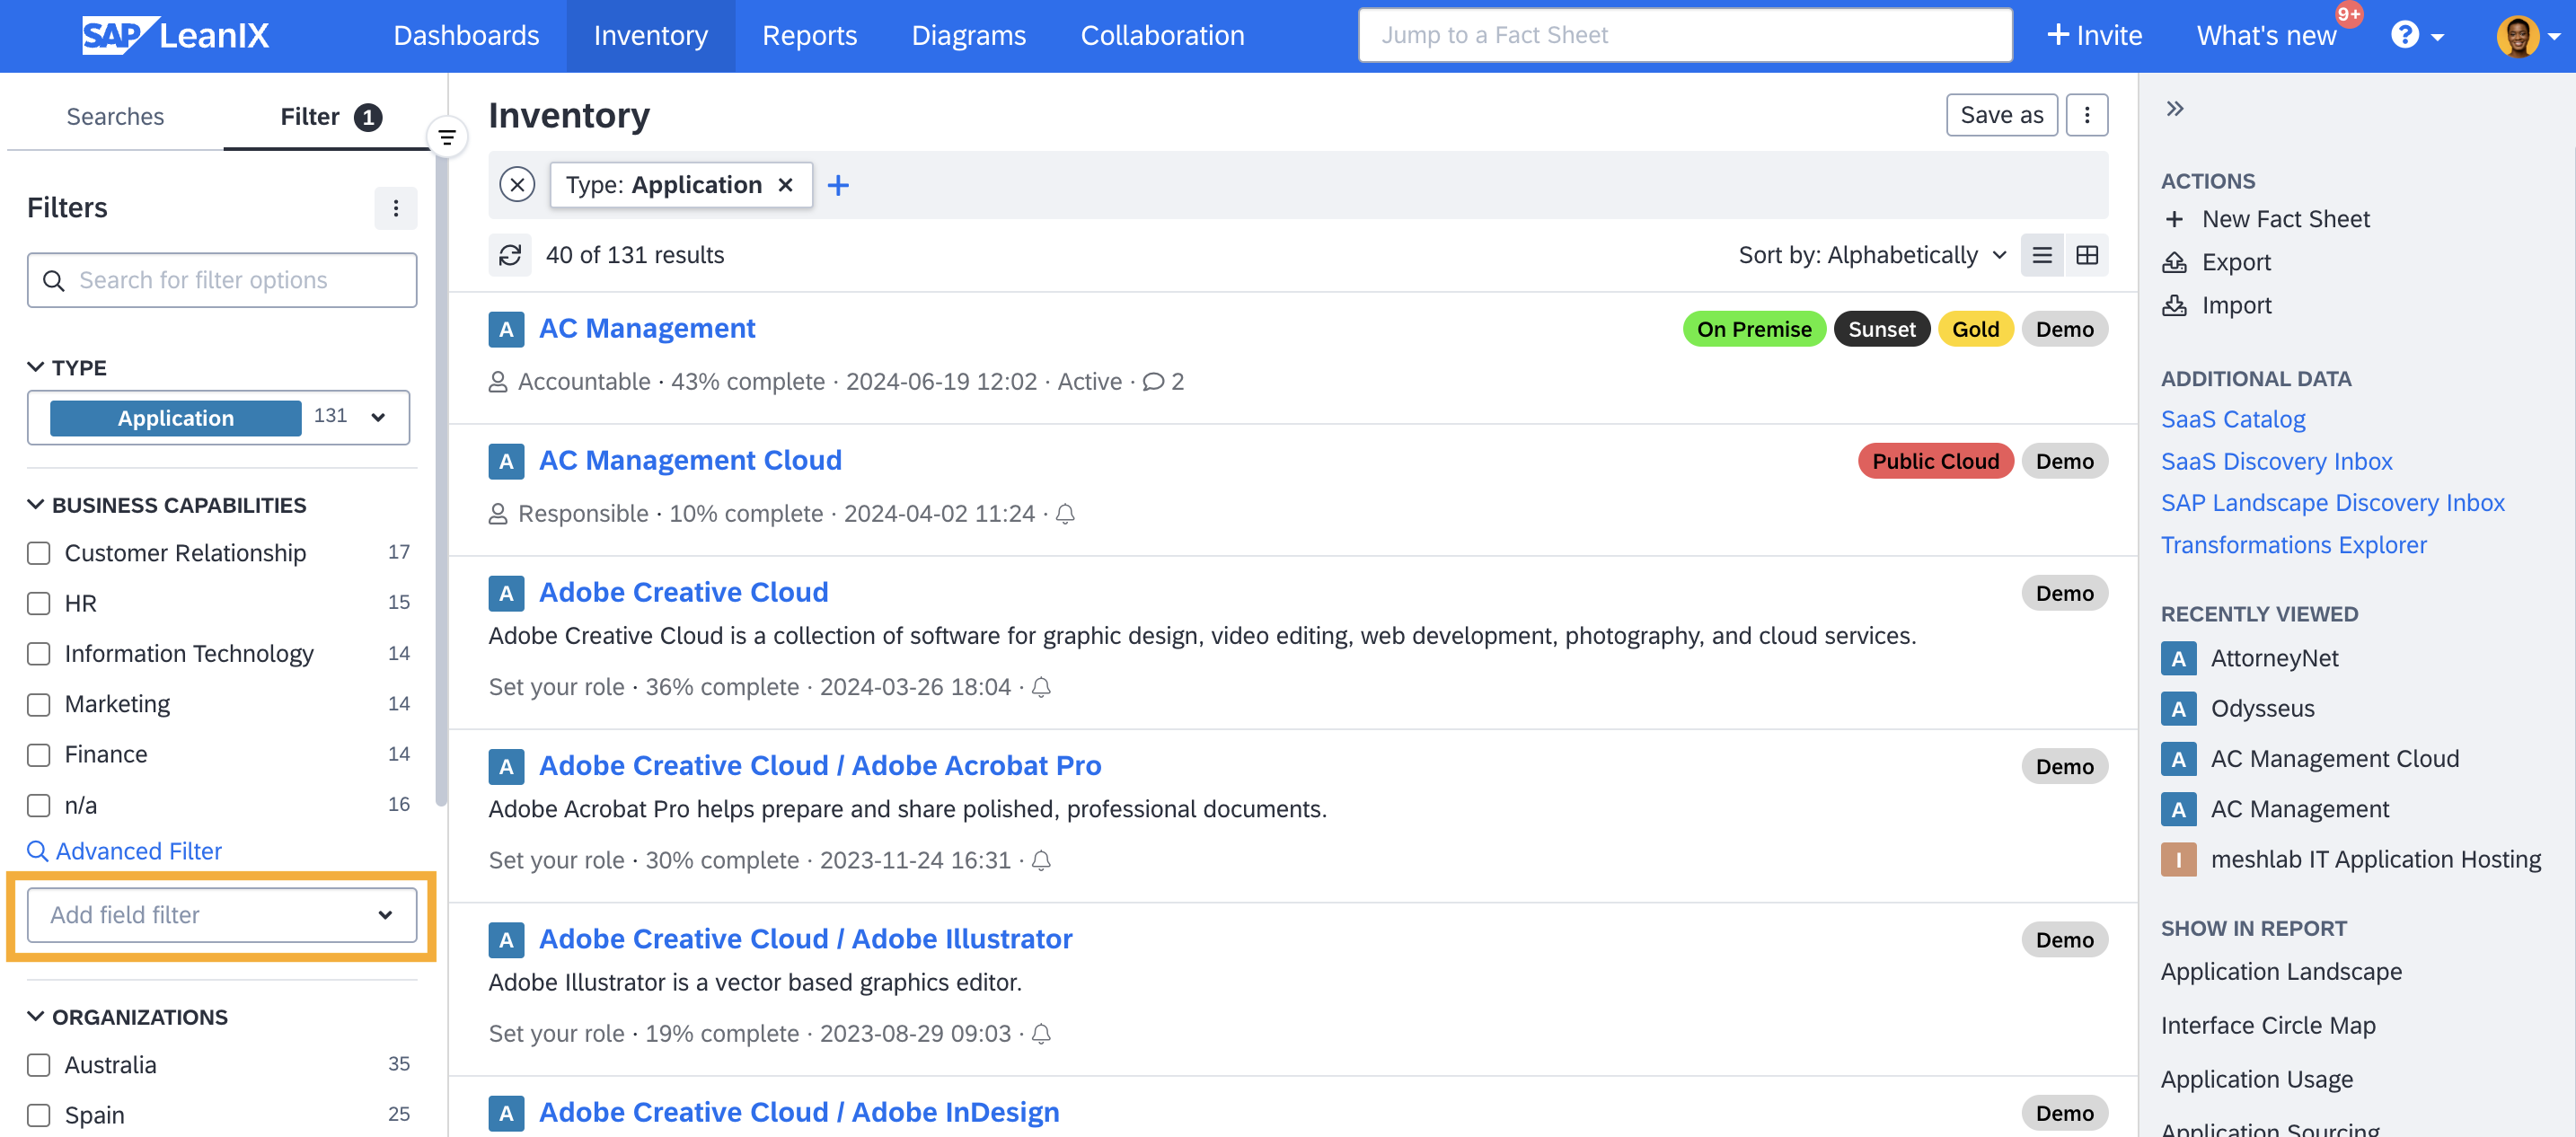This screenshot has width=2576, height=1137.
Task: Open the Sort by Alphabetically dropdown
Action: tap(1872, 255)
